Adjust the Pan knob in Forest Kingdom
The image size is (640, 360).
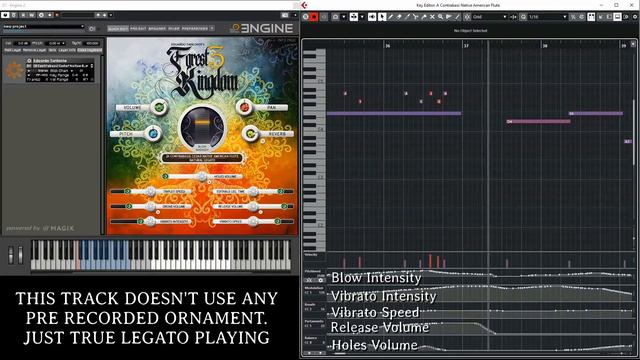(244, 107)
